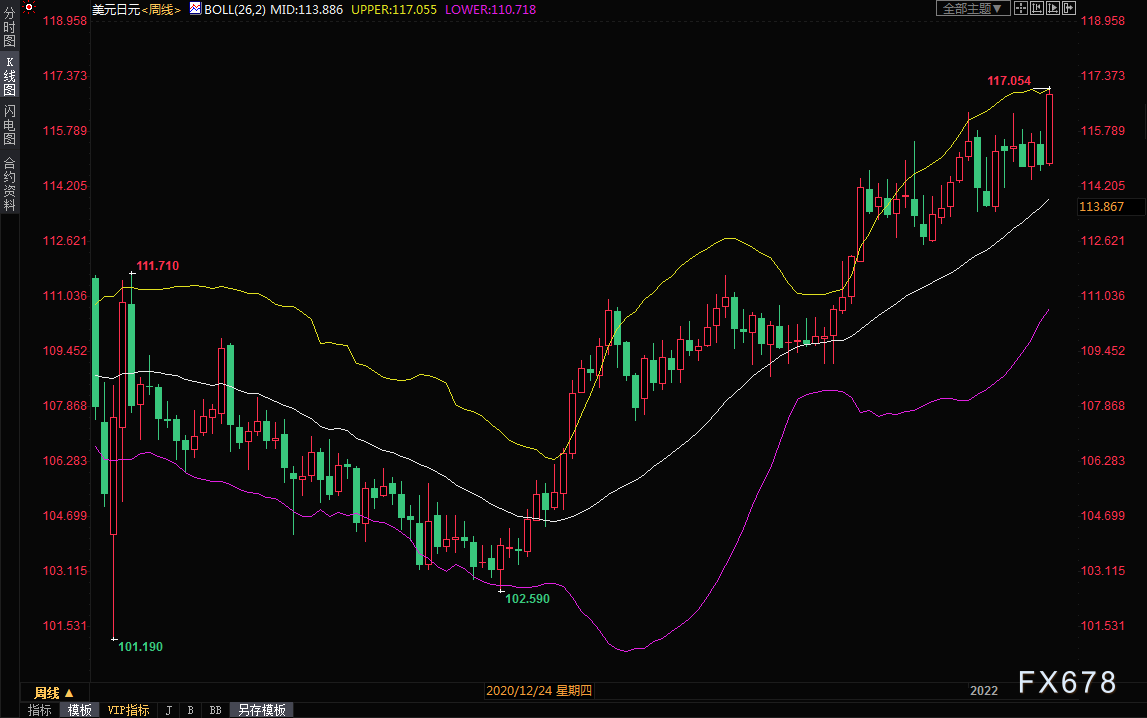Click the <周线> period label in title

[x=161, y=10]
